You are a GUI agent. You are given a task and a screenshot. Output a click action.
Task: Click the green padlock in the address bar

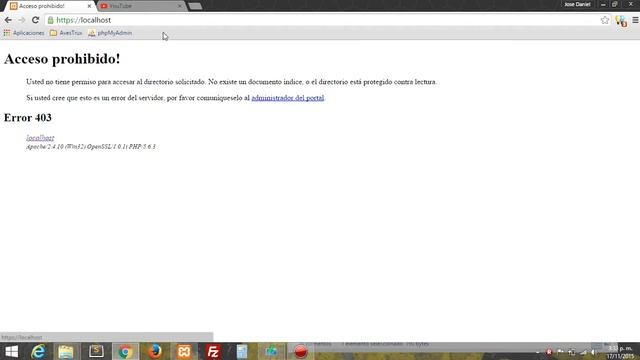tap(51, 20)
